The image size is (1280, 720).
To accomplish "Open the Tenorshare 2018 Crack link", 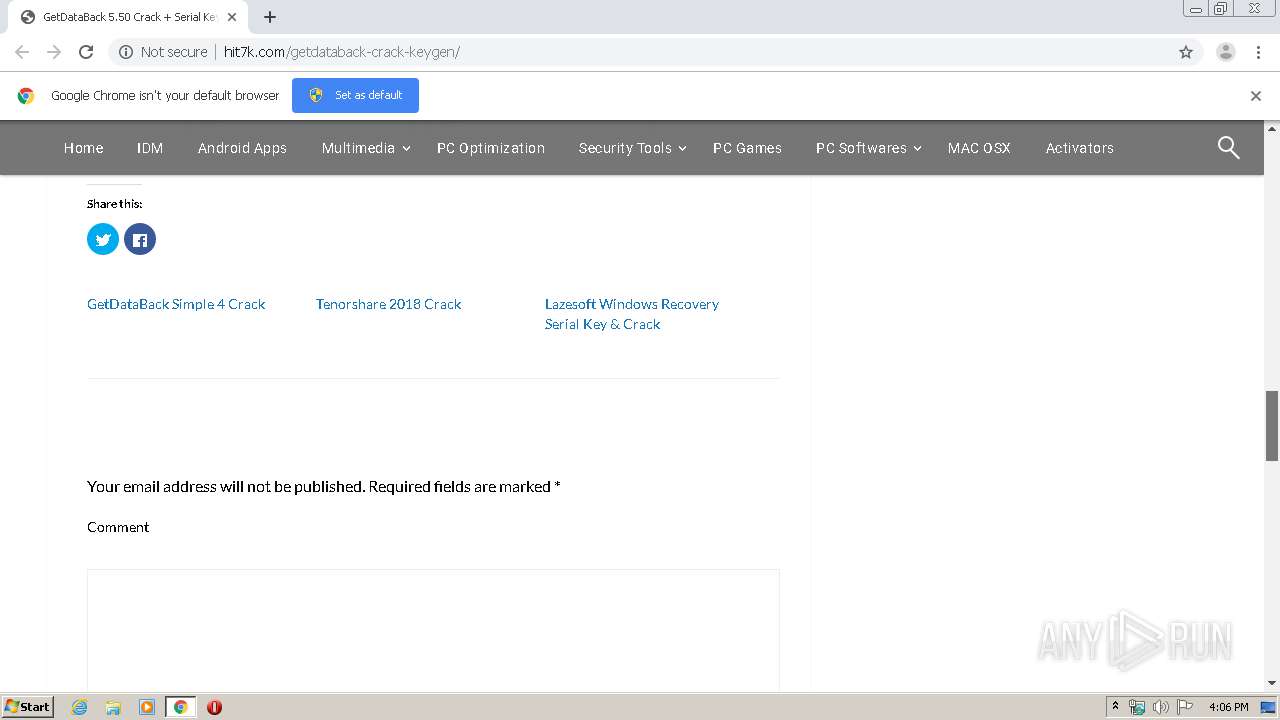I will [389, 304].
